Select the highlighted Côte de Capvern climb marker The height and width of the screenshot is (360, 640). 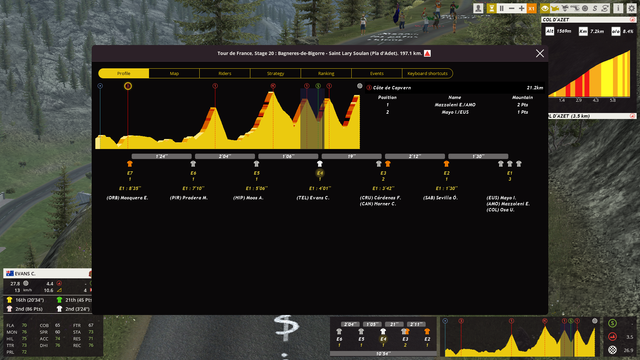pos(128,86)
